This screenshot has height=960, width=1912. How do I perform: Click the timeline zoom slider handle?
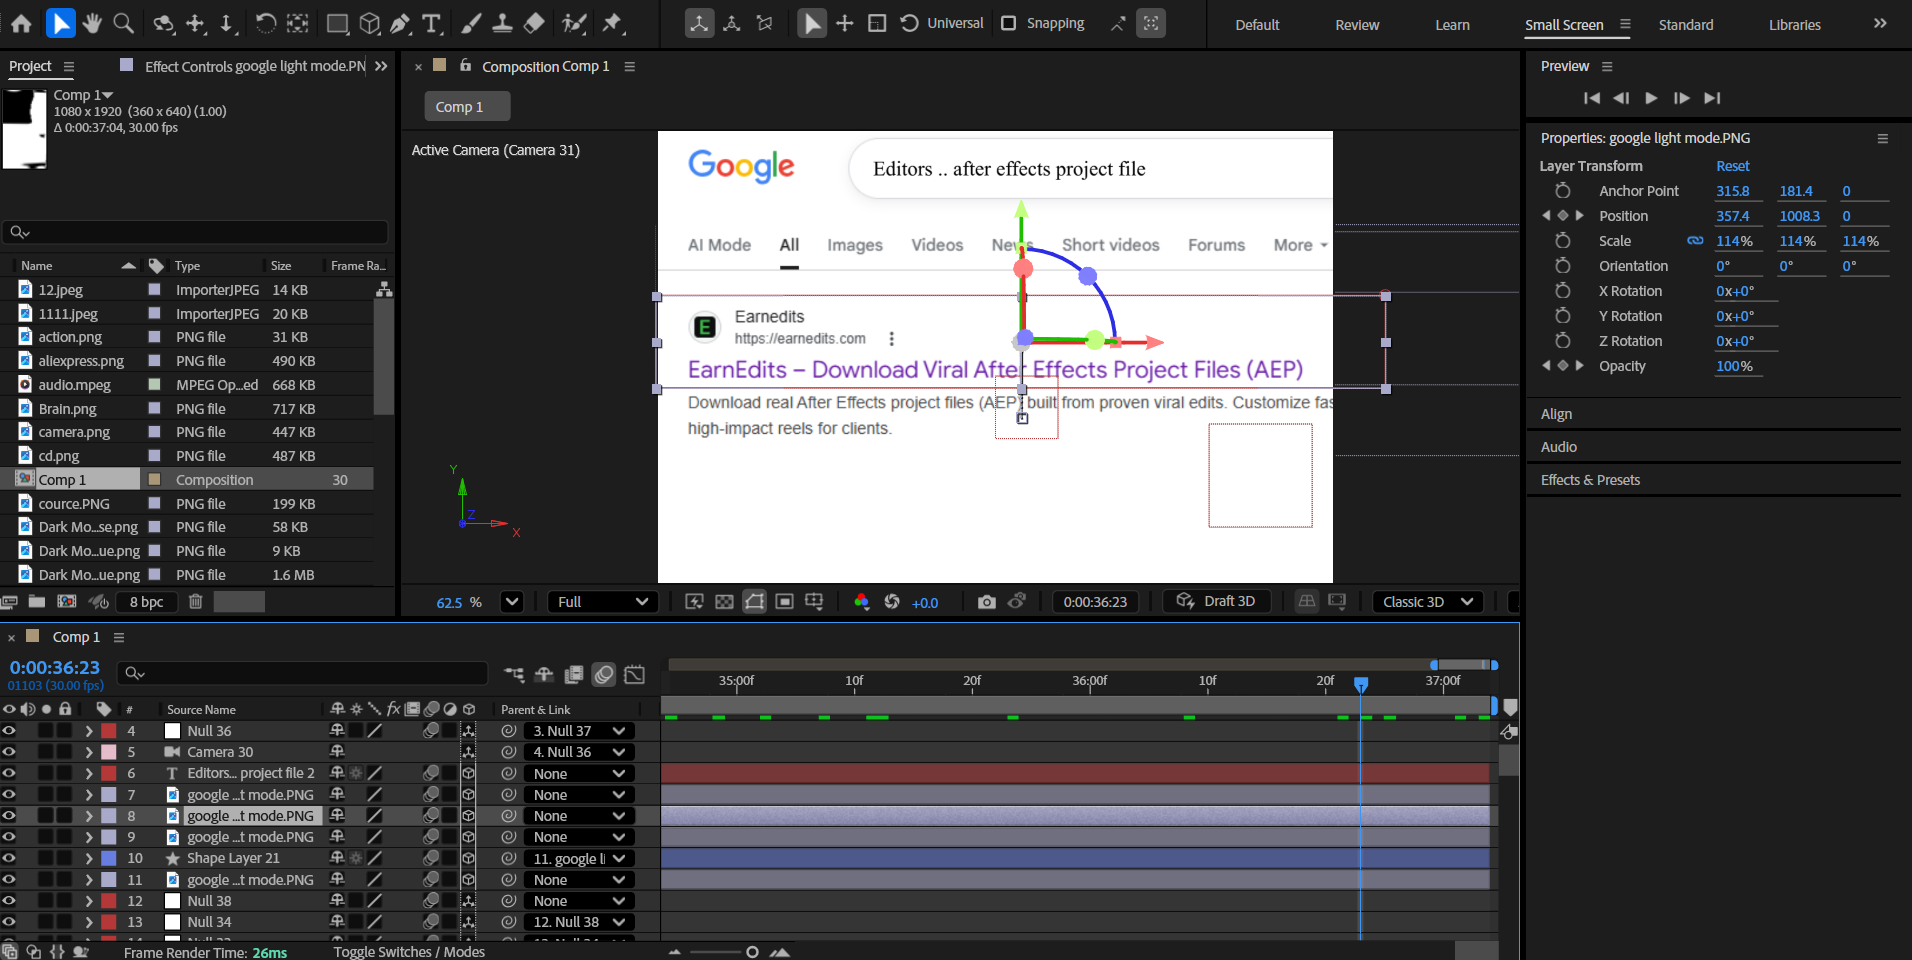tap(752, 952)
